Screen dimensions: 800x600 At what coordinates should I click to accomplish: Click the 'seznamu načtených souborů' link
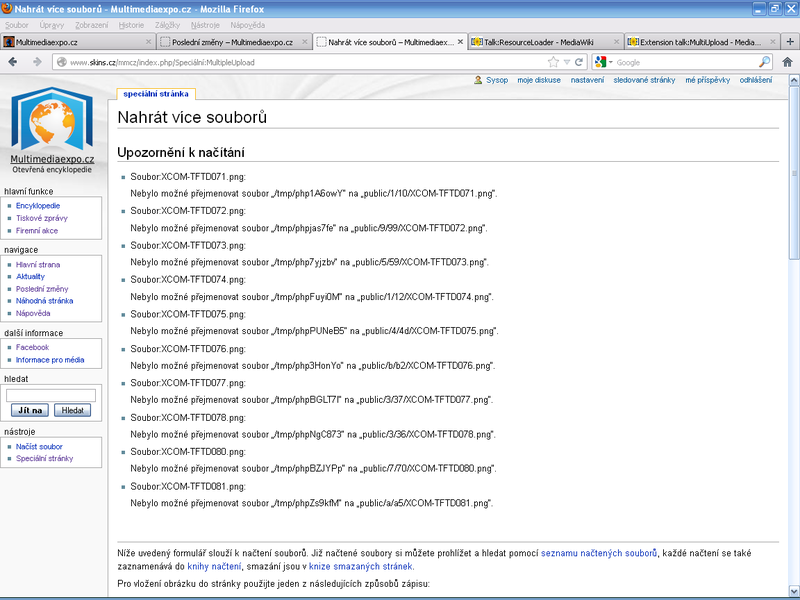(x=598, y=552)
